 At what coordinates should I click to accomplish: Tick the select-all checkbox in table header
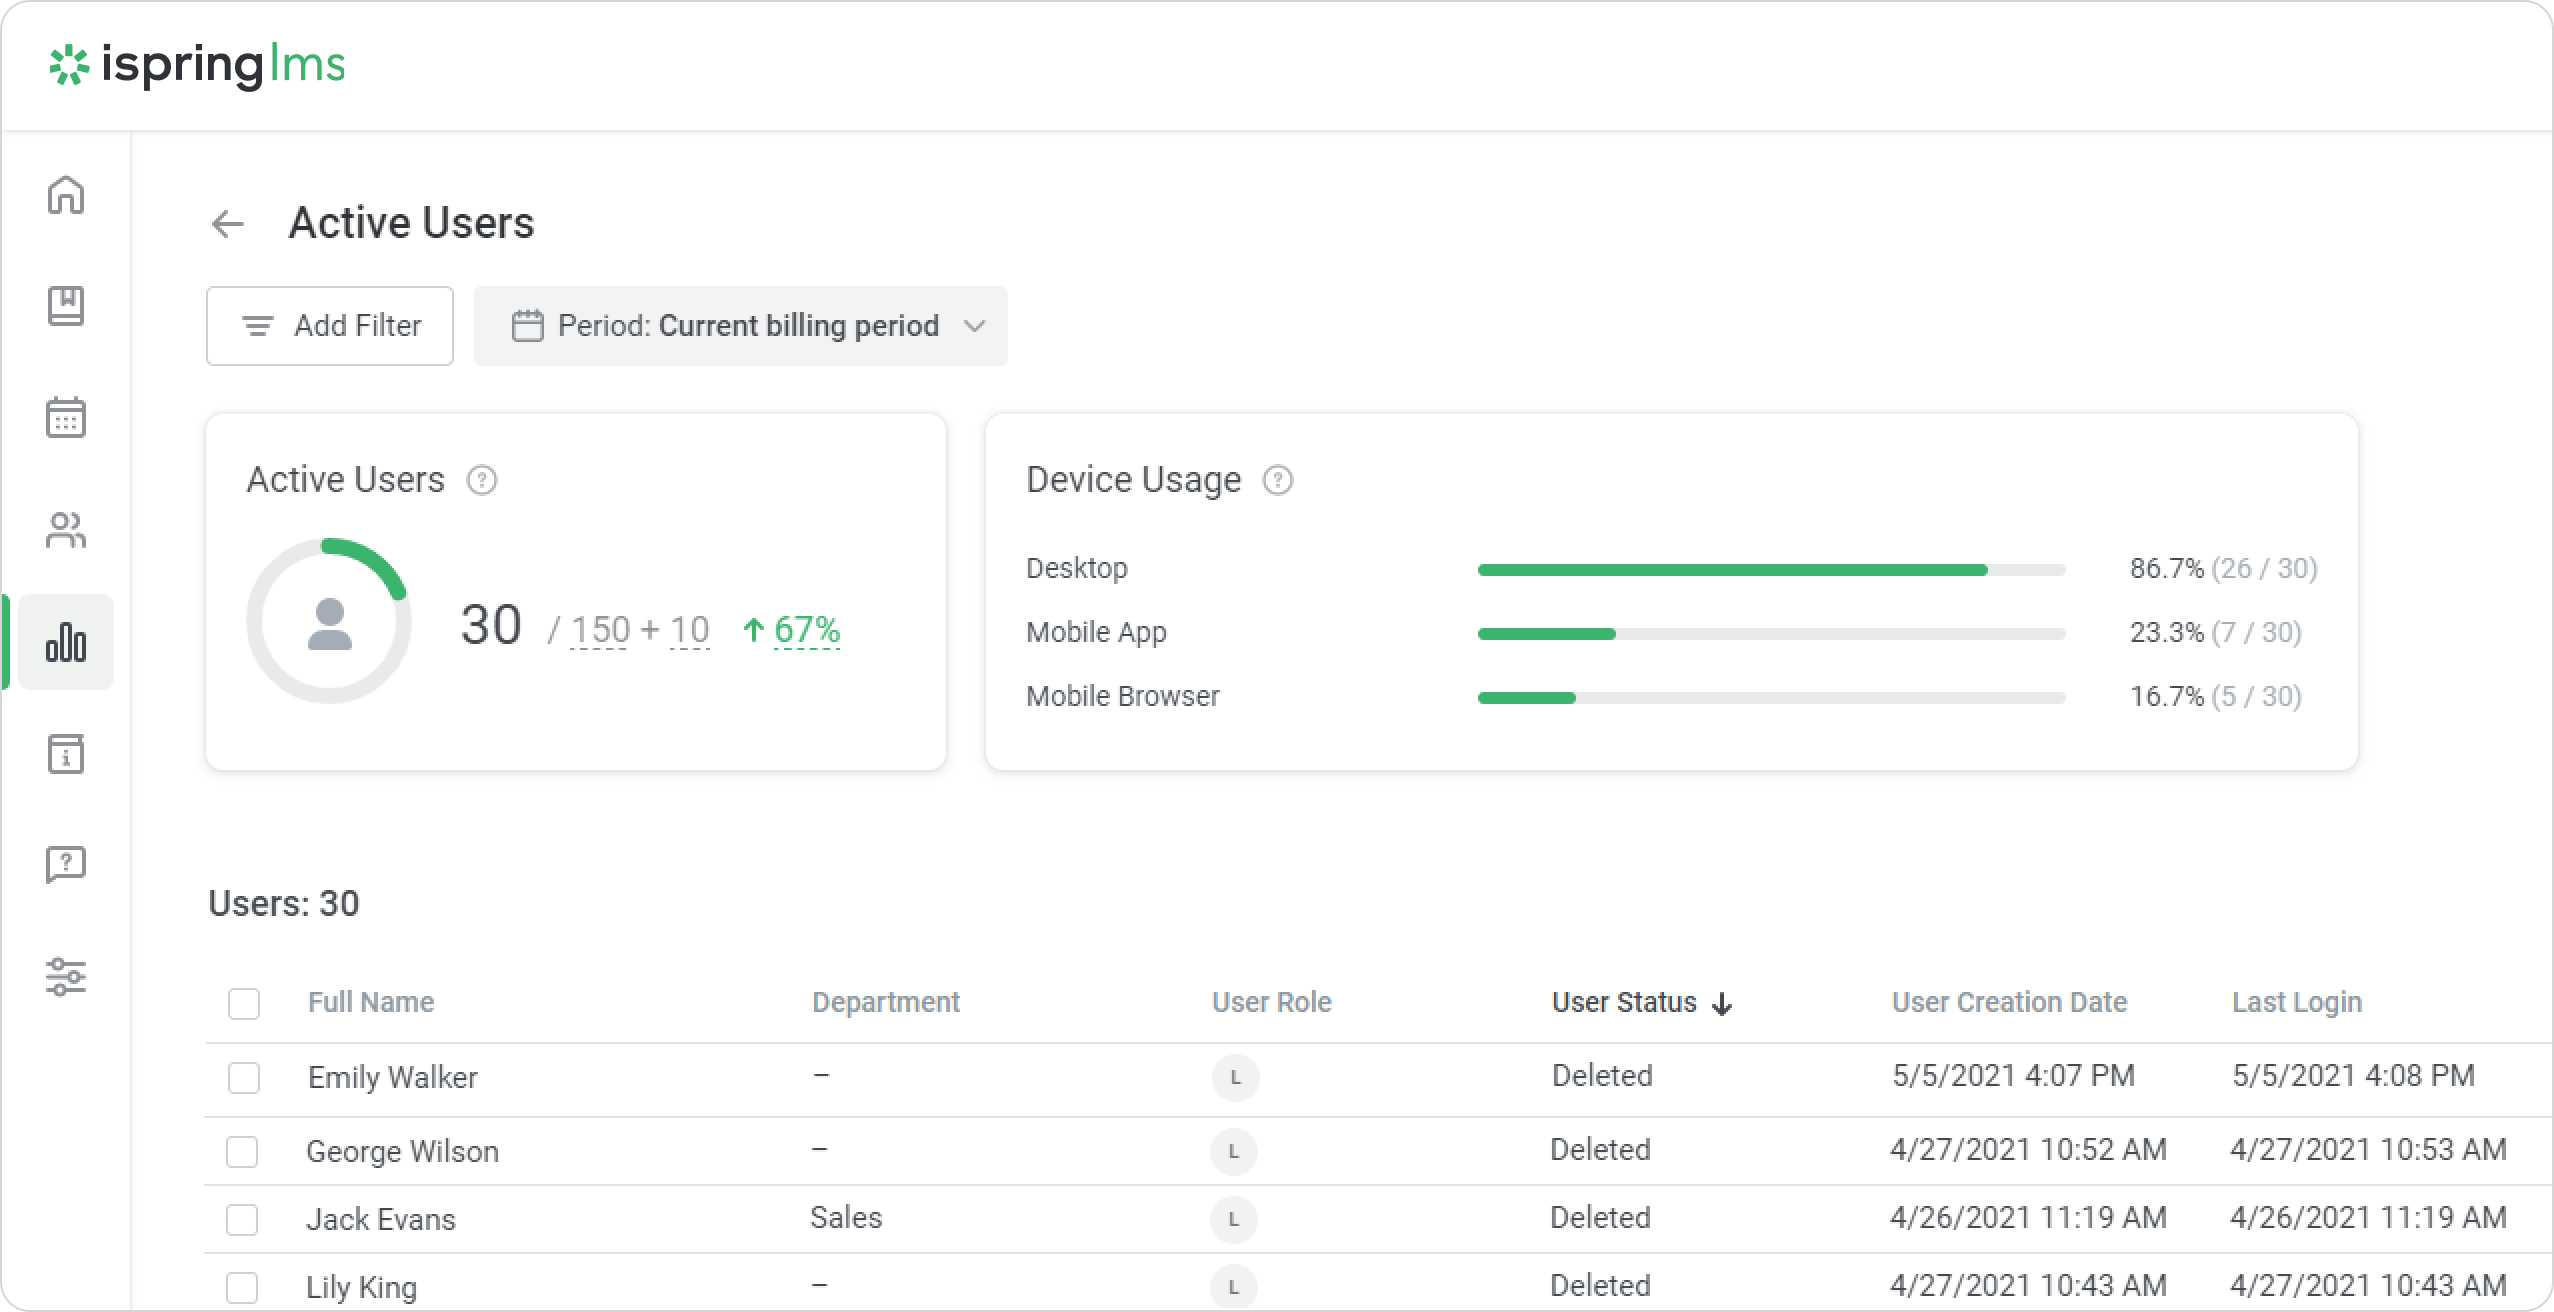[244, 1003]
